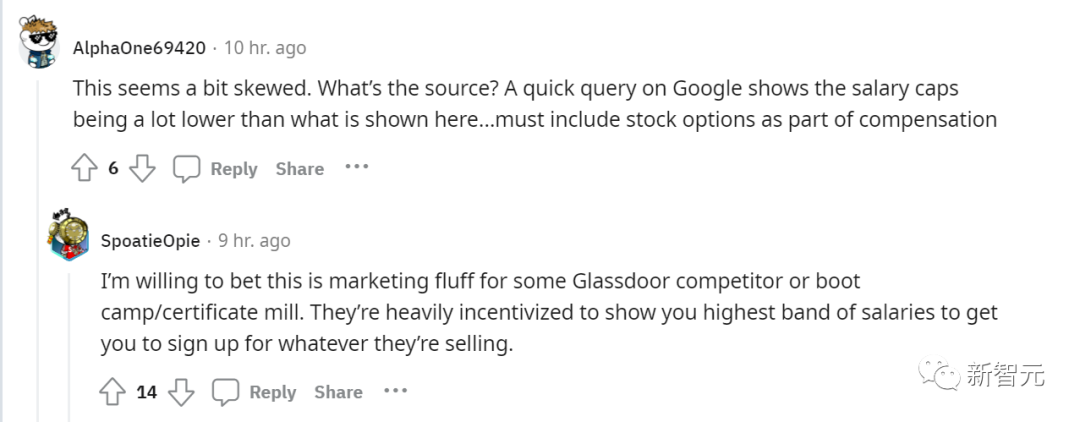Reply to SpoatieOpie's comment
The height and width of the screenshot is (422, 1080).
(x=272, y=392)
